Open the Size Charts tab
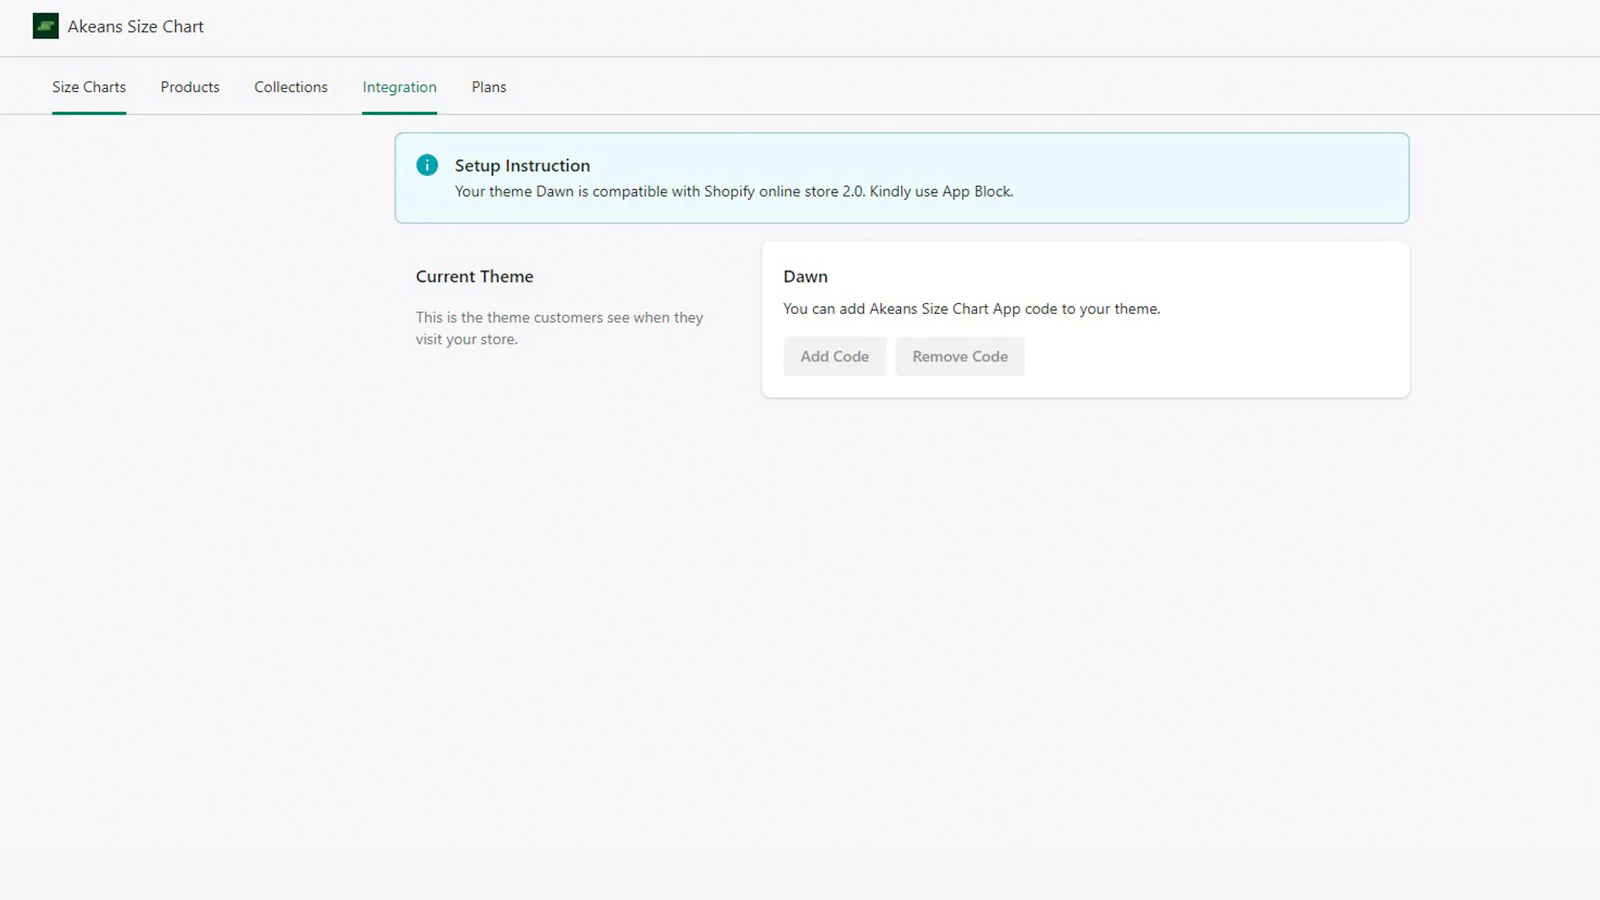 [89, 87]
